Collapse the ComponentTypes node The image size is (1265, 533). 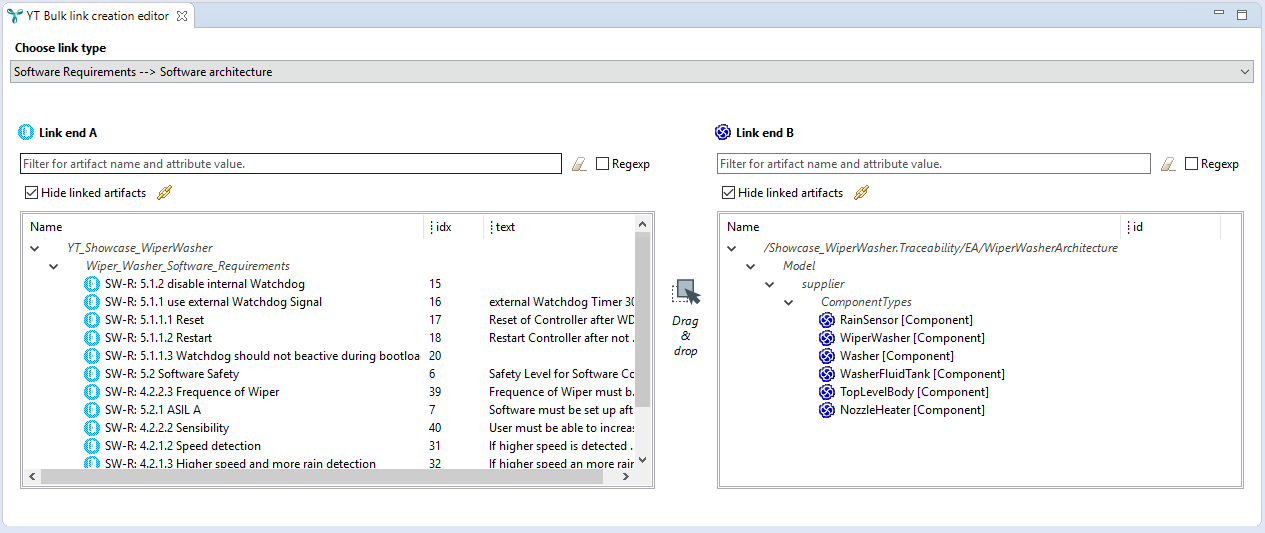[789, 302]
